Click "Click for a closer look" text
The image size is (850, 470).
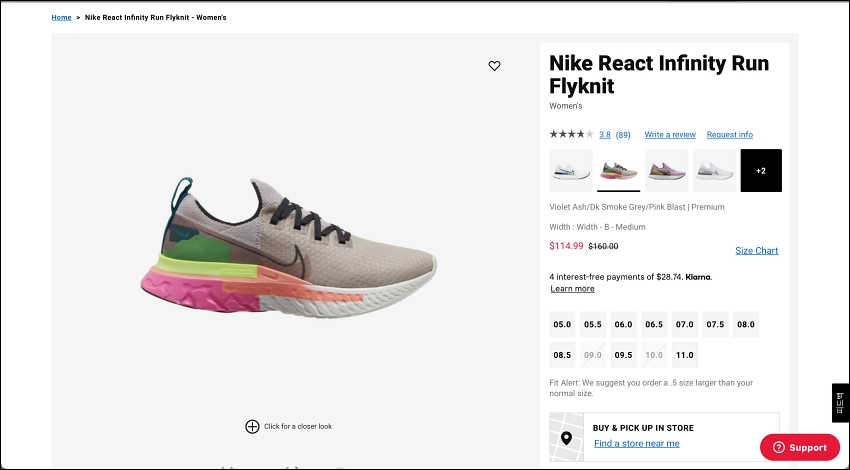[298, 427]
